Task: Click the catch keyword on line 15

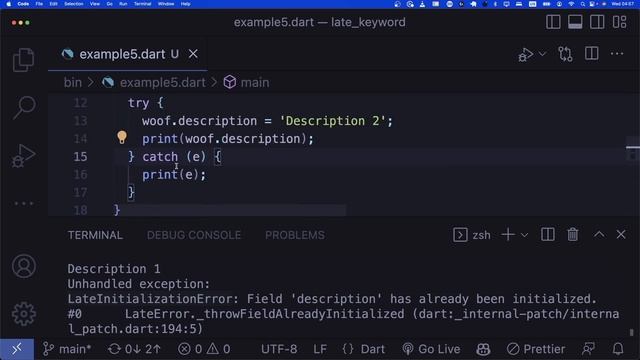Action: point(160,157)
